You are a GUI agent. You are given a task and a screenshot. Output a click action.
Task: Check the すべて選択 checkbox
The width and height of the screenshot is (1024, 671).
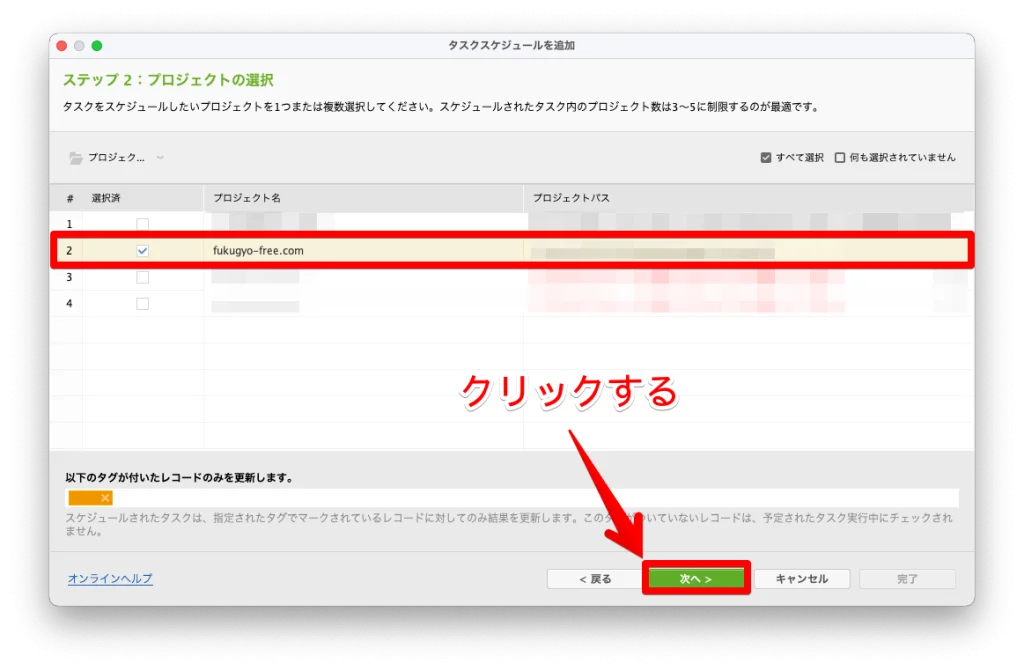766,157
